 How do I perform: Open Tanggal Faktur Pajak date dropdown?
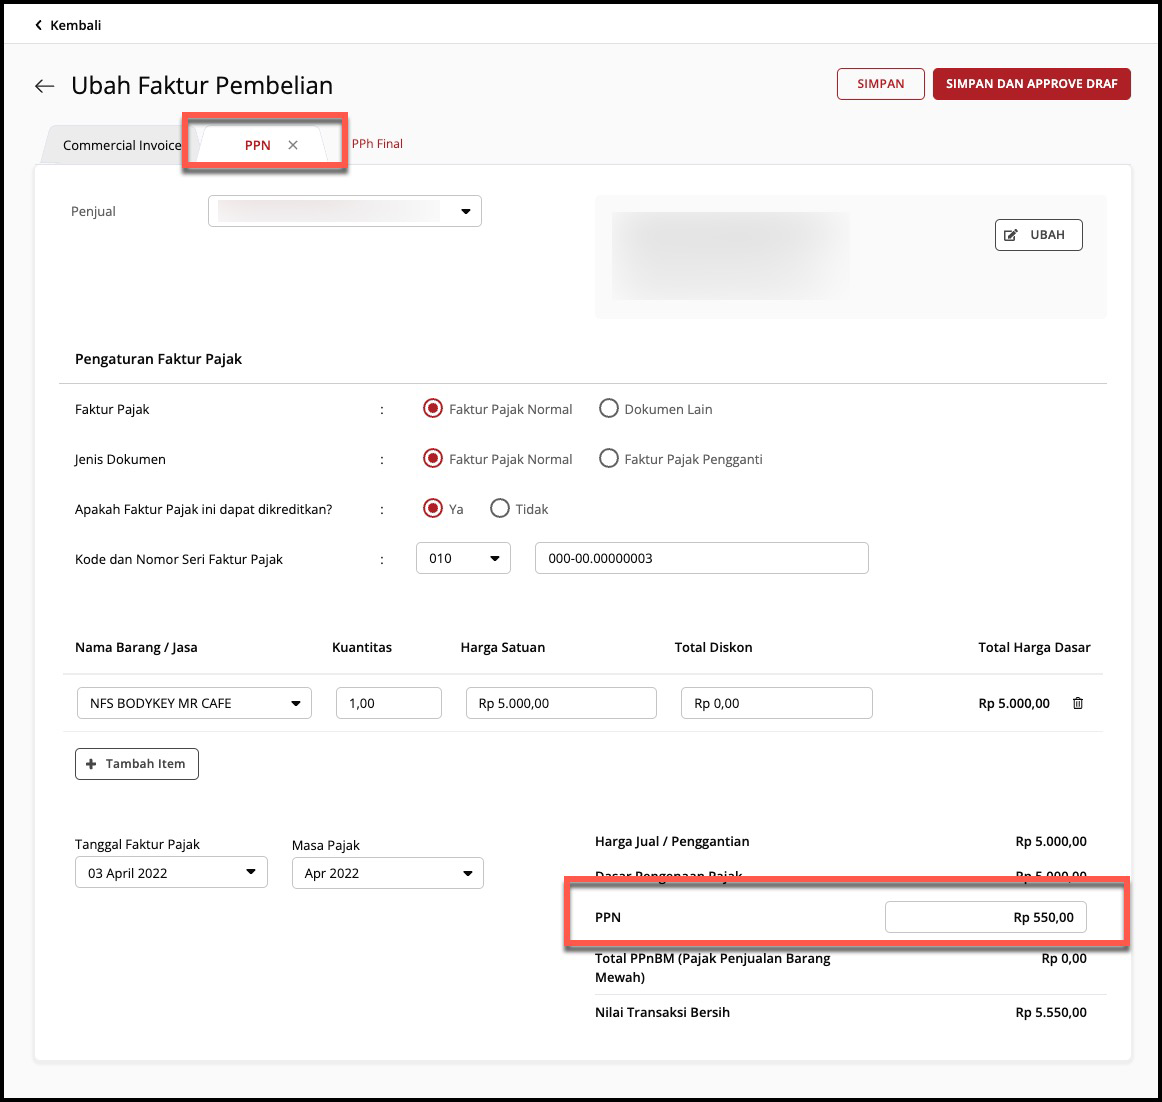coord(171,873)
